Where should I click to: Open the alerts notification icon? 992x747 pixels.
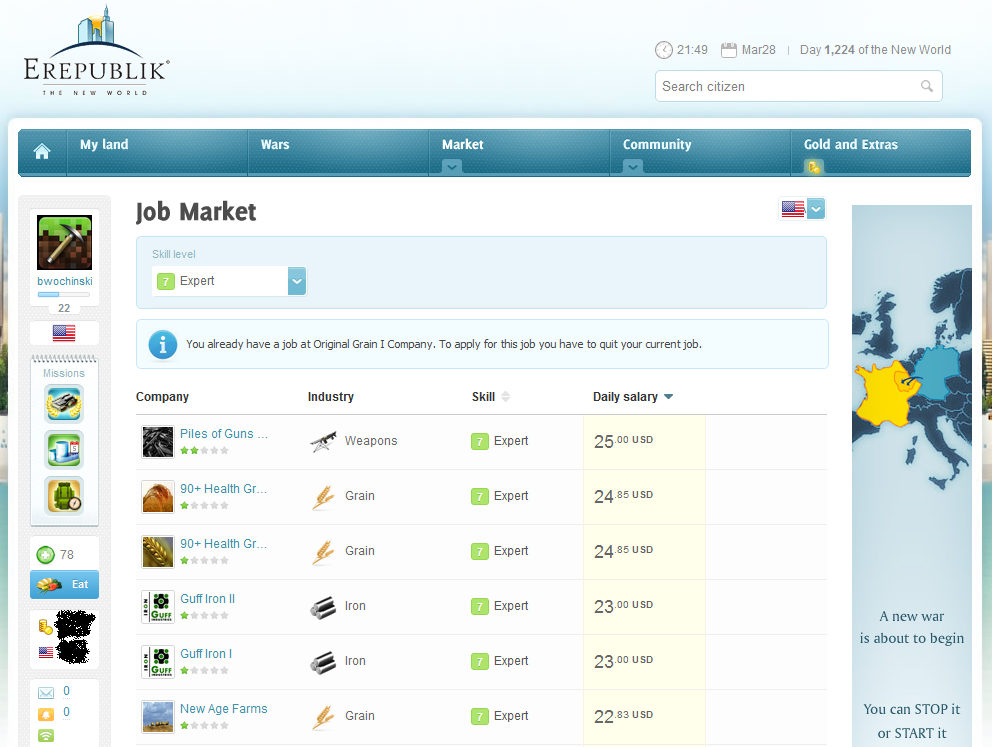(x=46, y=714)
